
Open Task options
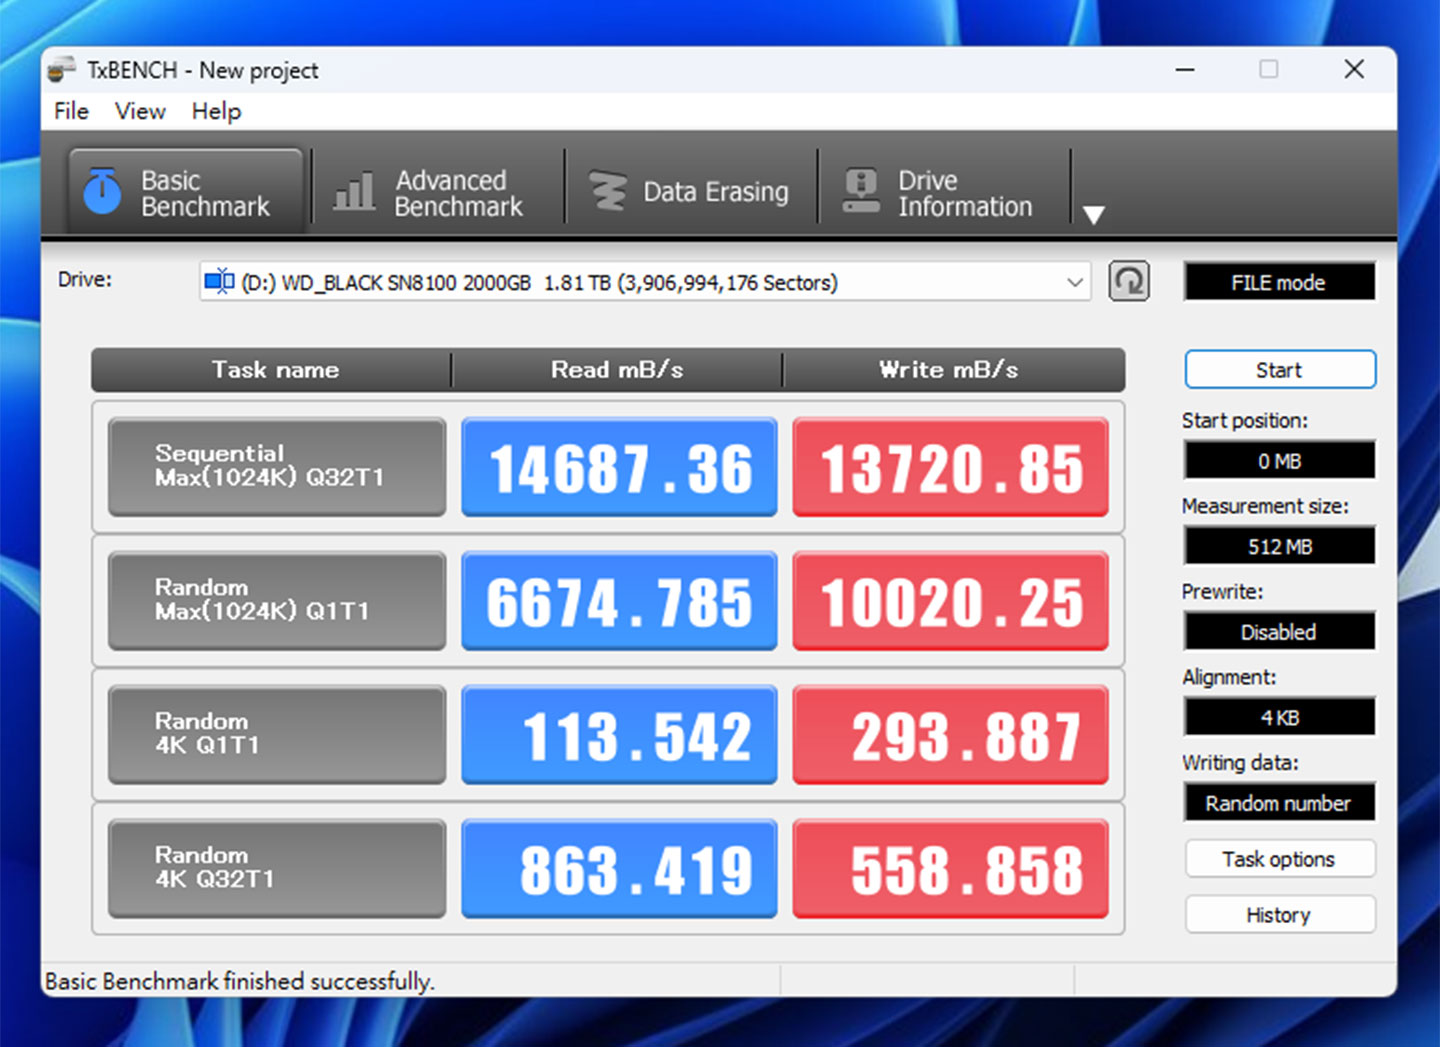pos(1279,858)
